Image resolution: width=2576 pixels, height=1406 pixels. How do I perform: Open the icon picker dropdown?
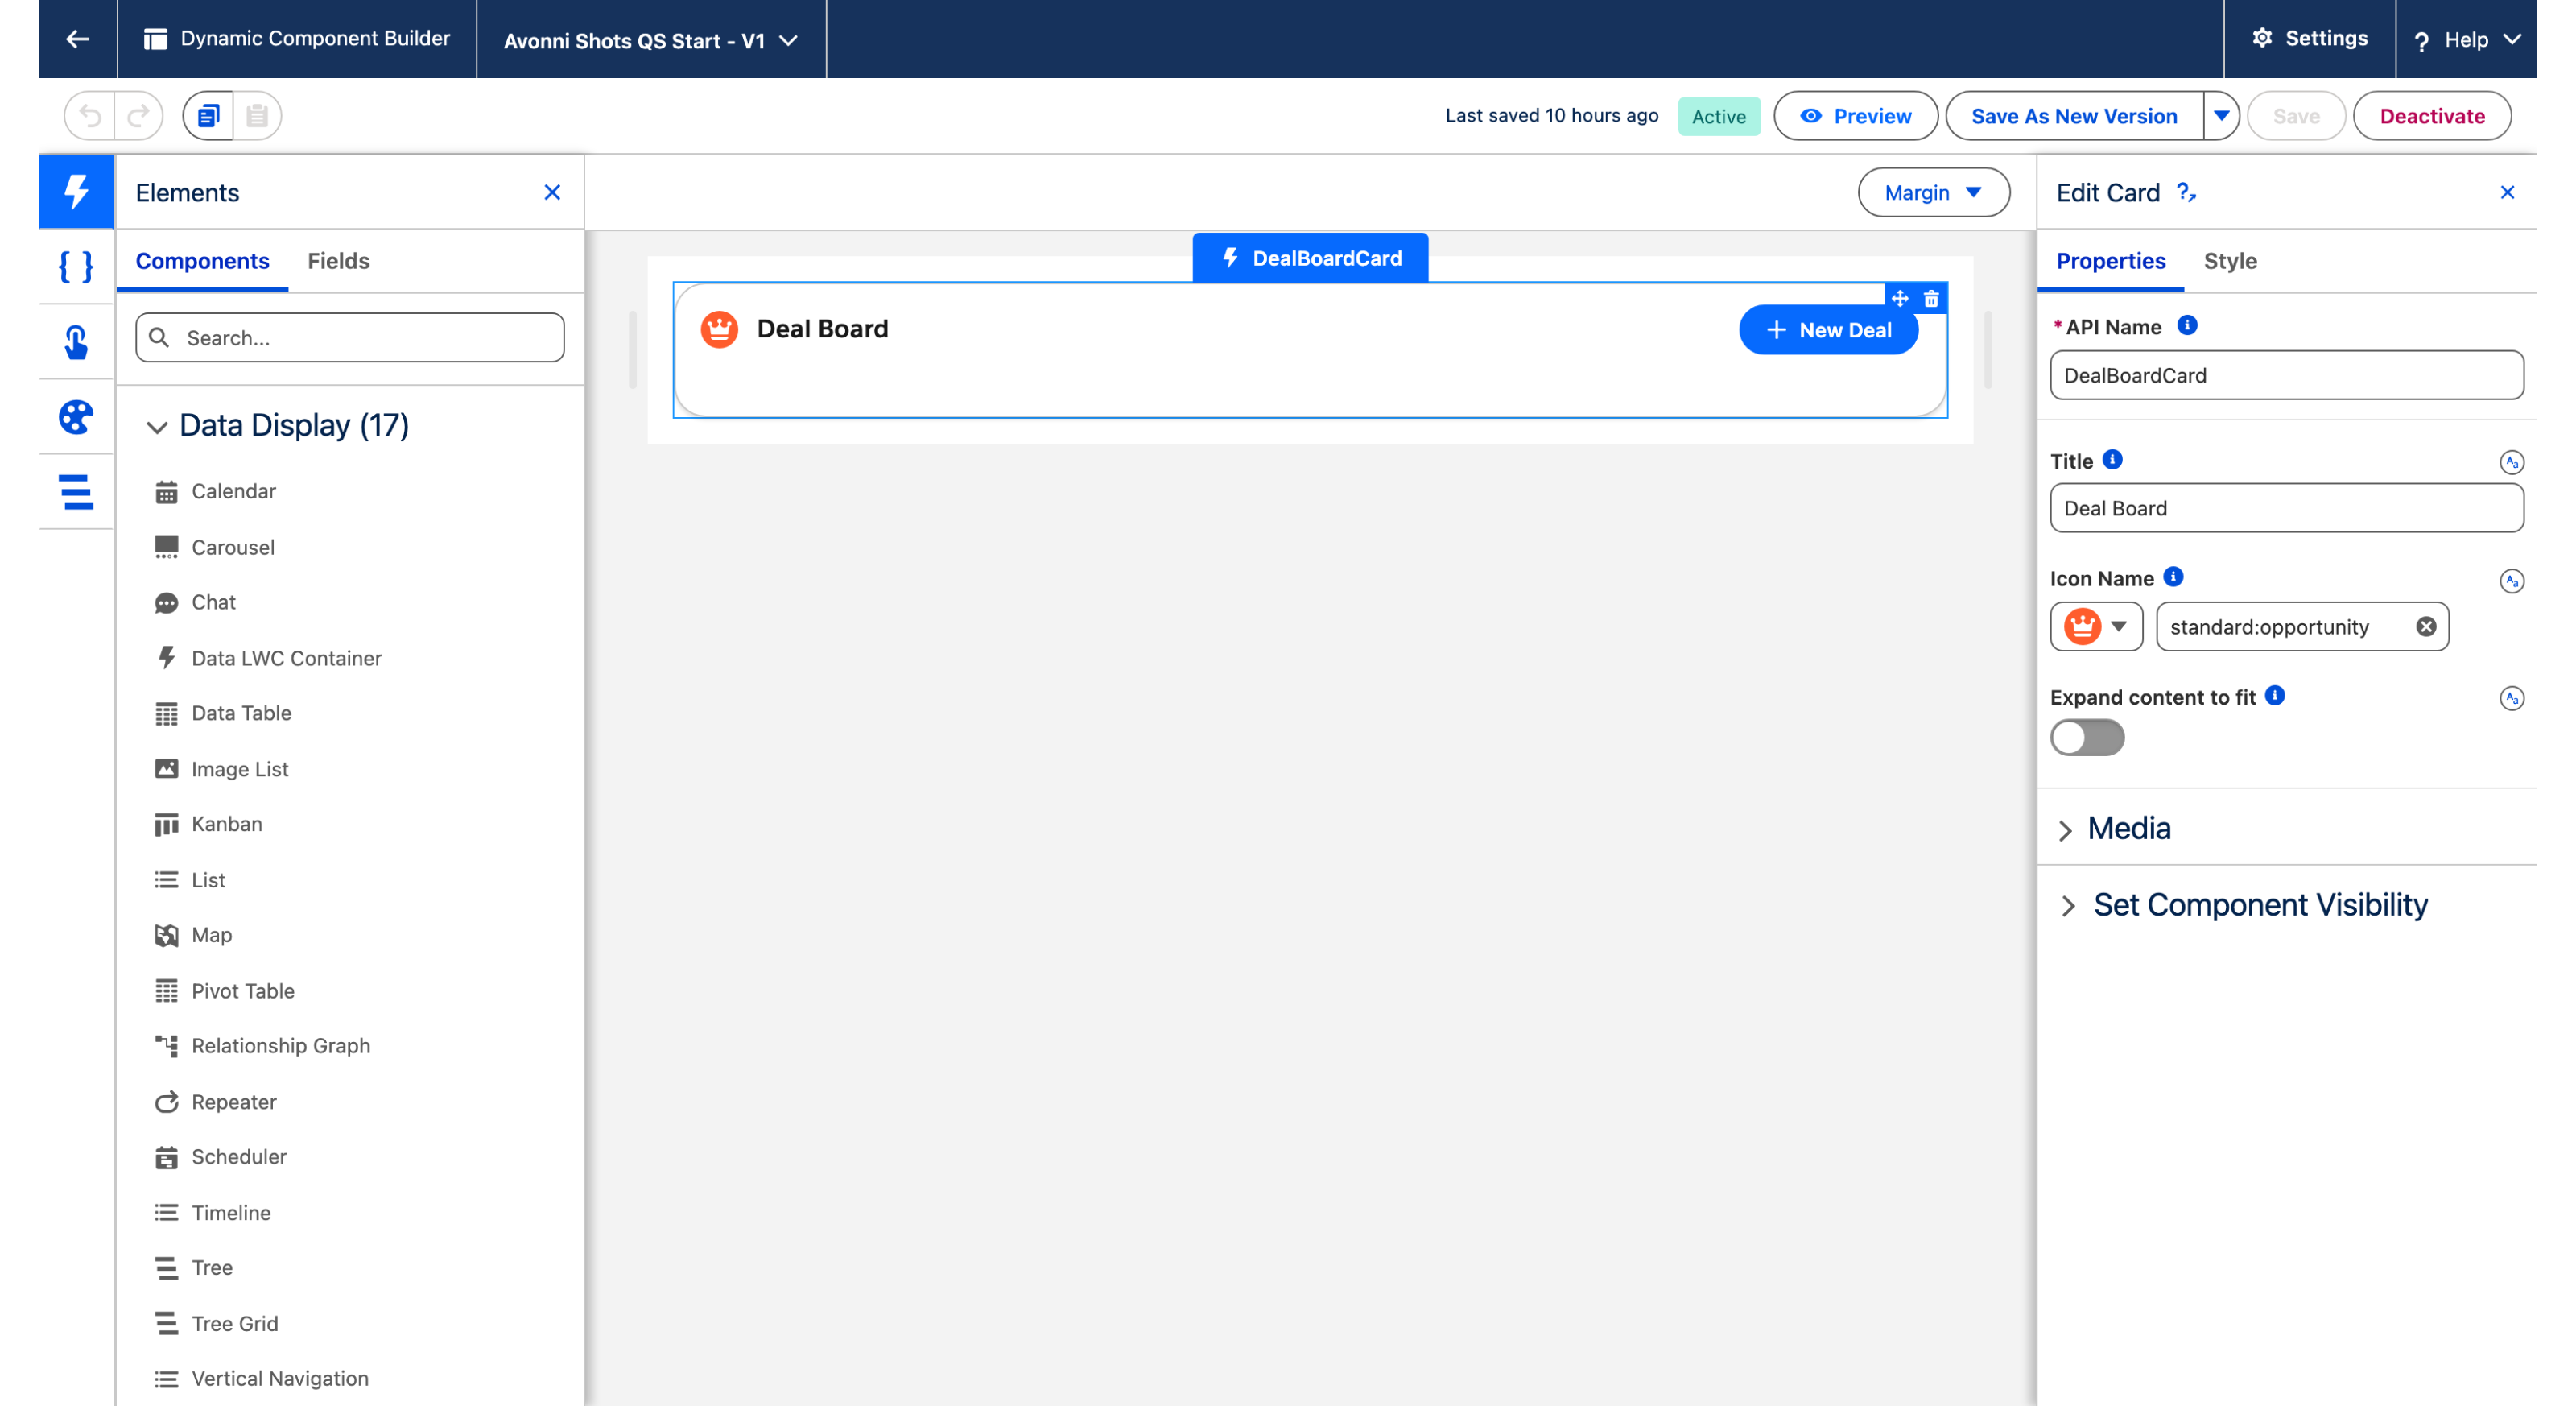click(x=2096, y=627)
